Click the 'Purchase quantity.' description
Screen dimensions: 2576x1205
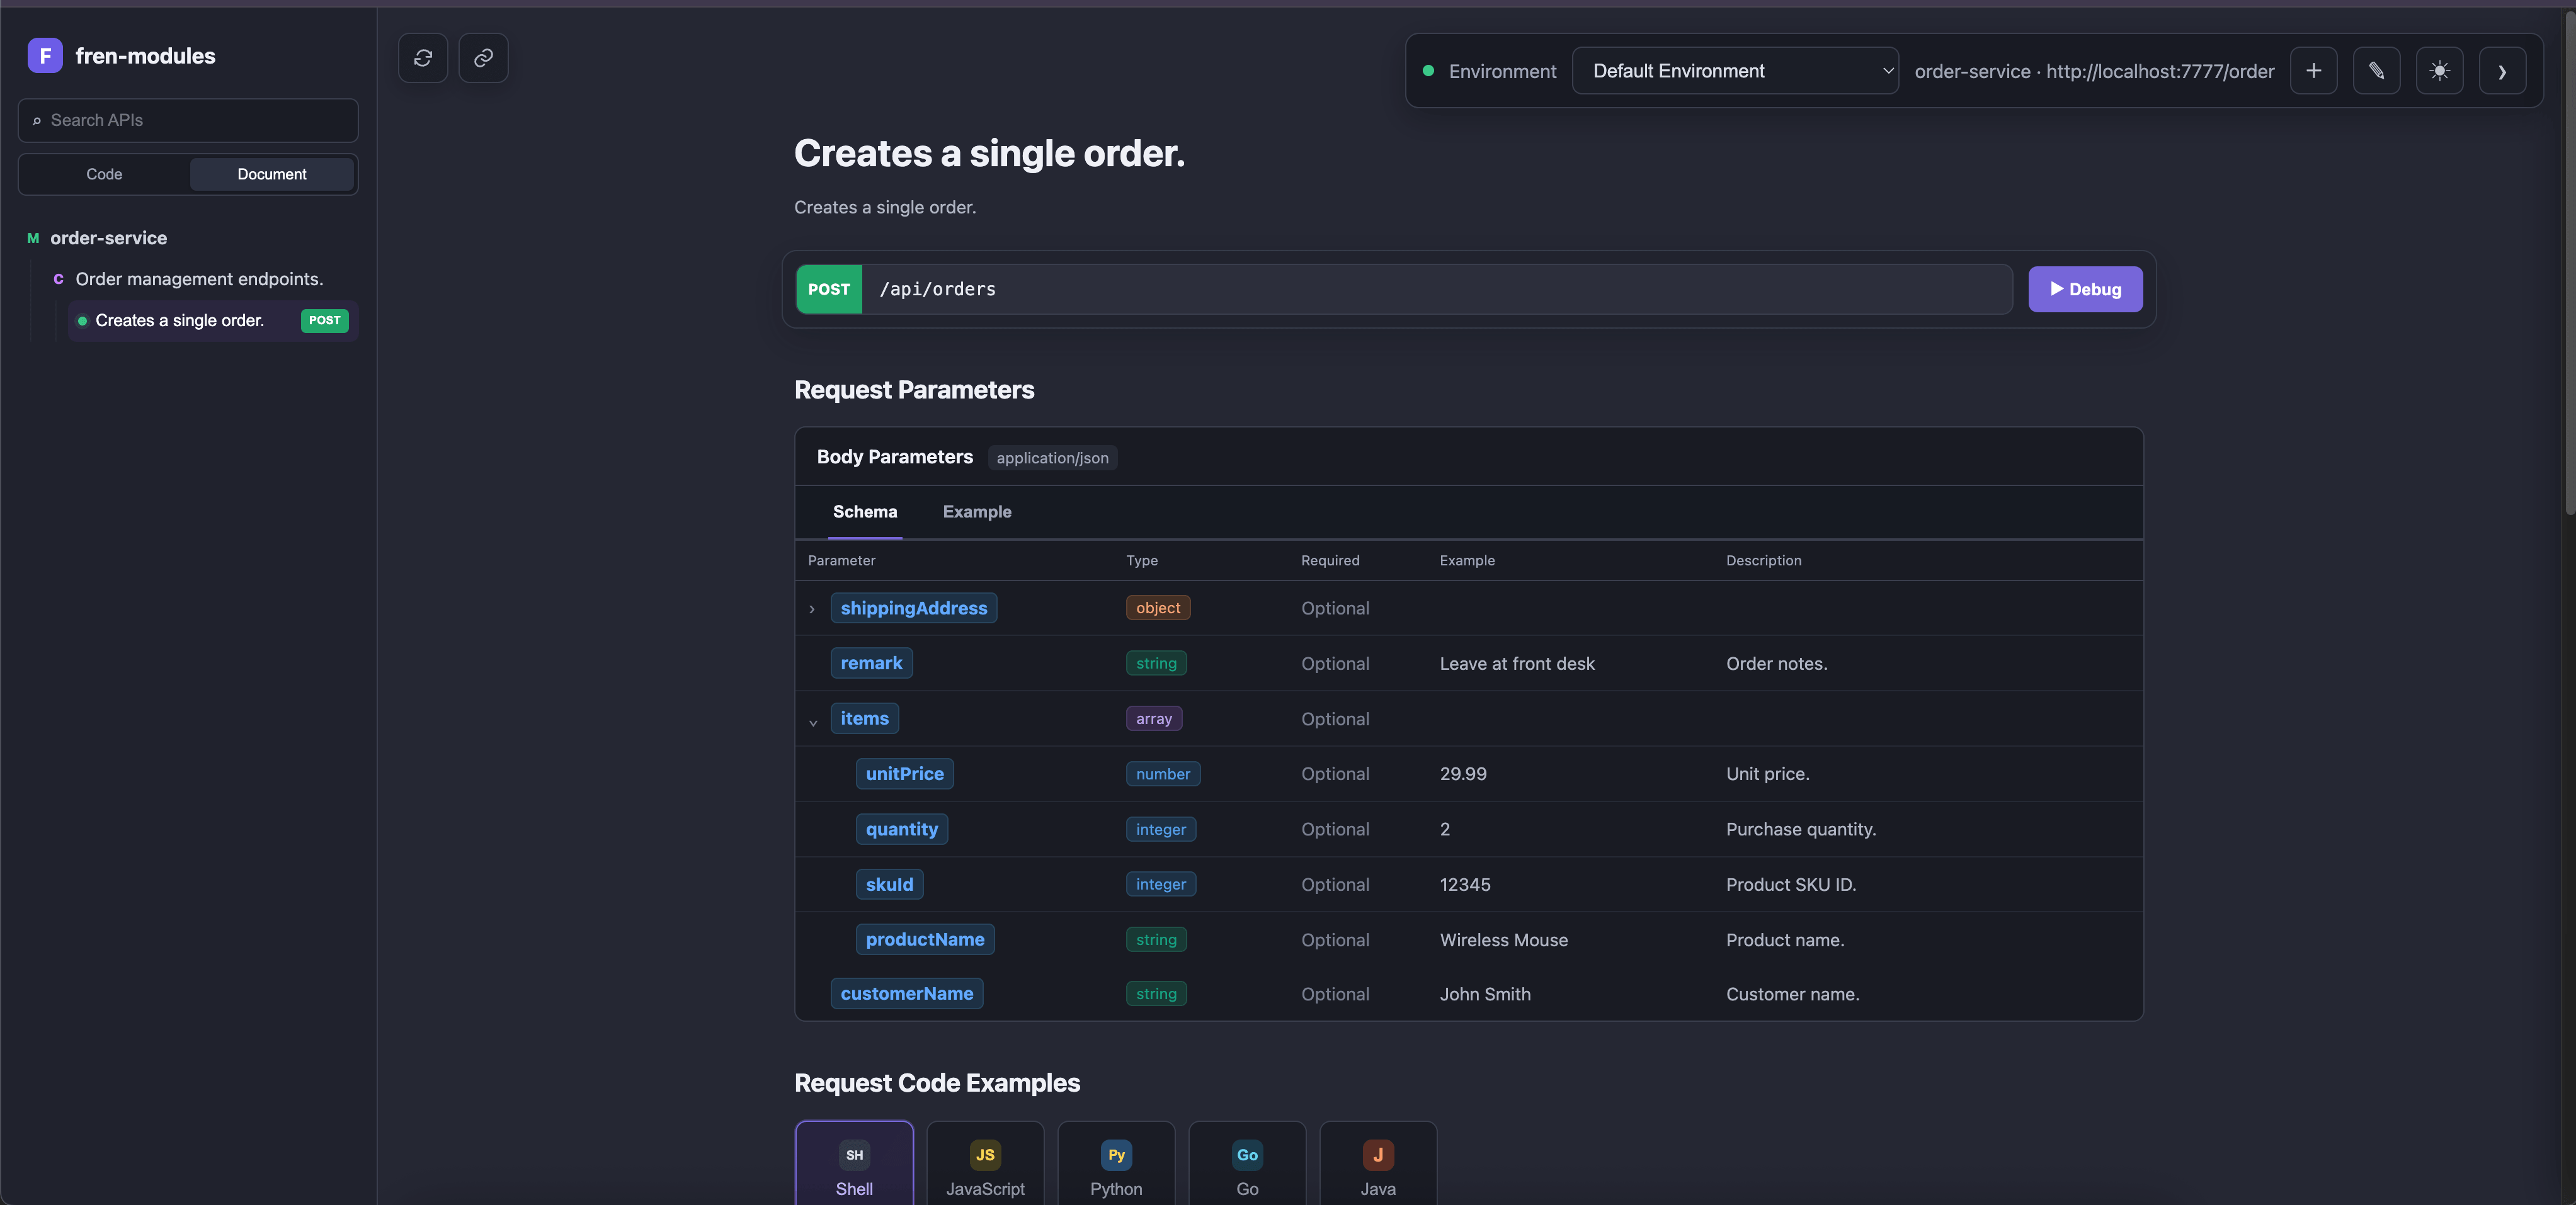tap(1800, 829)
